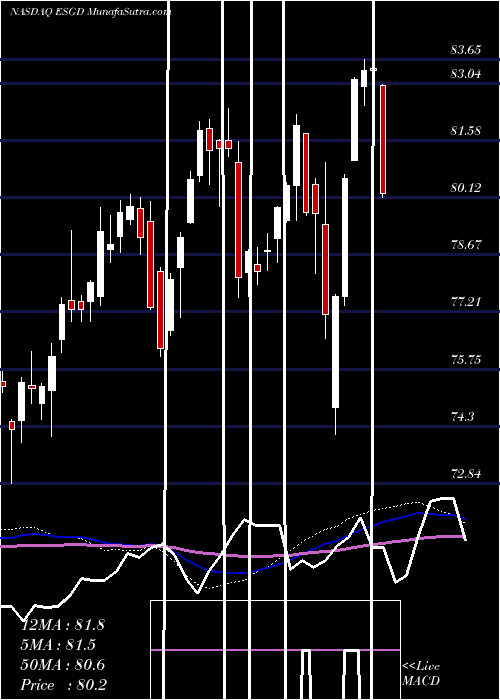Viewport: 500px width, 700px height.
Task: Click the 77.21 price axis label
Action: [x=466, y=302]
